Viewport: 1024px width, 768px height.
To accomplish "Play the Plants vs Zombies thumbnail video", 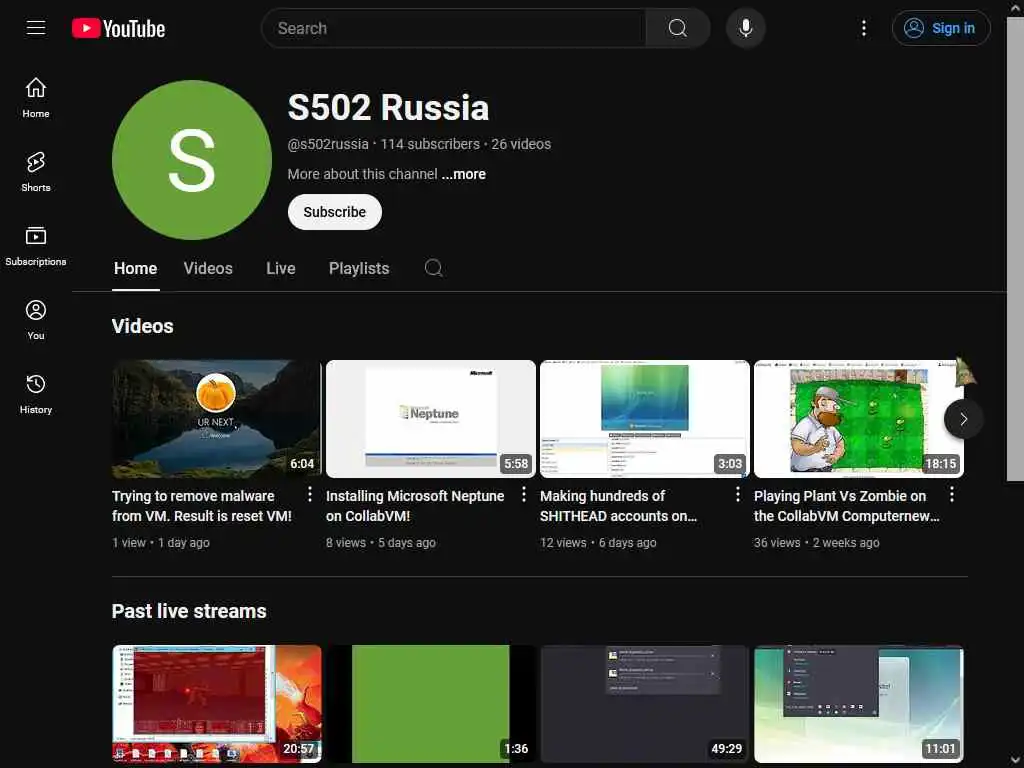I will (859, 419).
